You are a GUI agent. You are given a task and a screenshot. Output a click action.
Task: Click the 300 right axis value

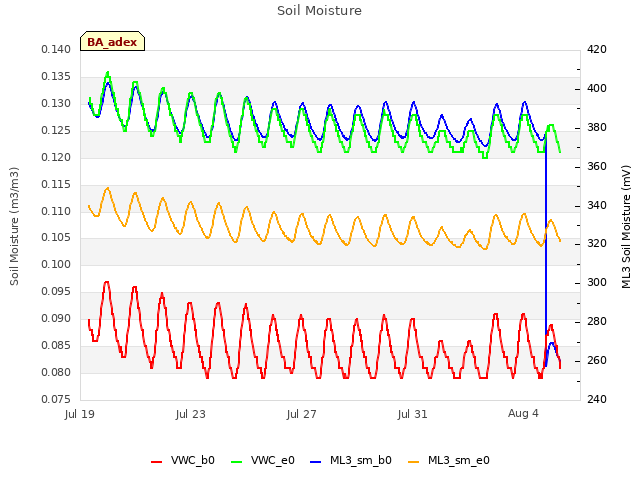[x=597, y=282]
